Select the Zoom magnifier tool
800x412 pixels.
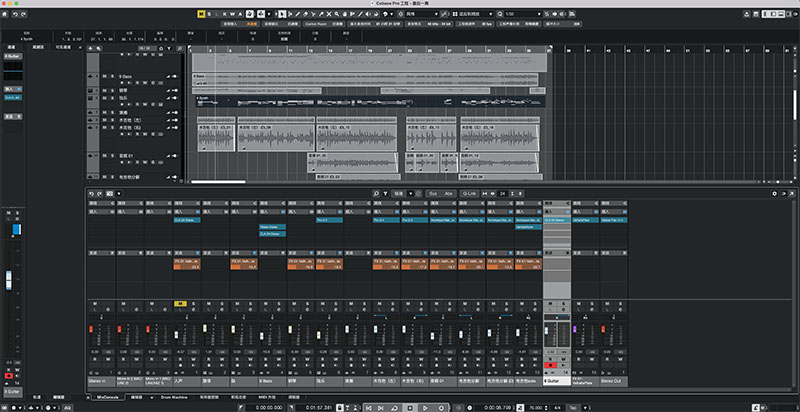click(337, 14)
